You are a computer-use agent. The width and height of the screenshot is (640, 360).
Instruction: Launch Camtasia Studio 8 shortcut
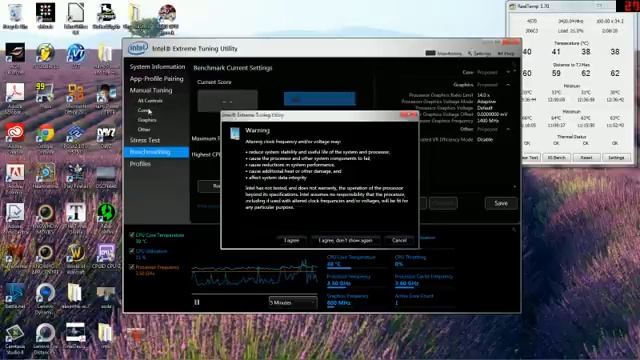15,338
